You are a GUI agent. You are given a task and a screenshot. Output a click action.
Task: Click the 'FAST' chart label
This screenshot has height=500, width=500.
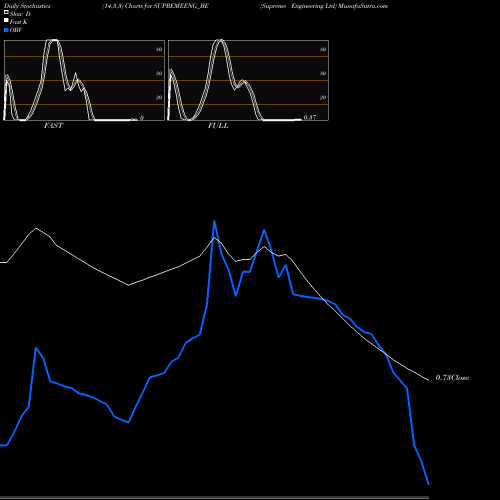click(x=53, y=125)
